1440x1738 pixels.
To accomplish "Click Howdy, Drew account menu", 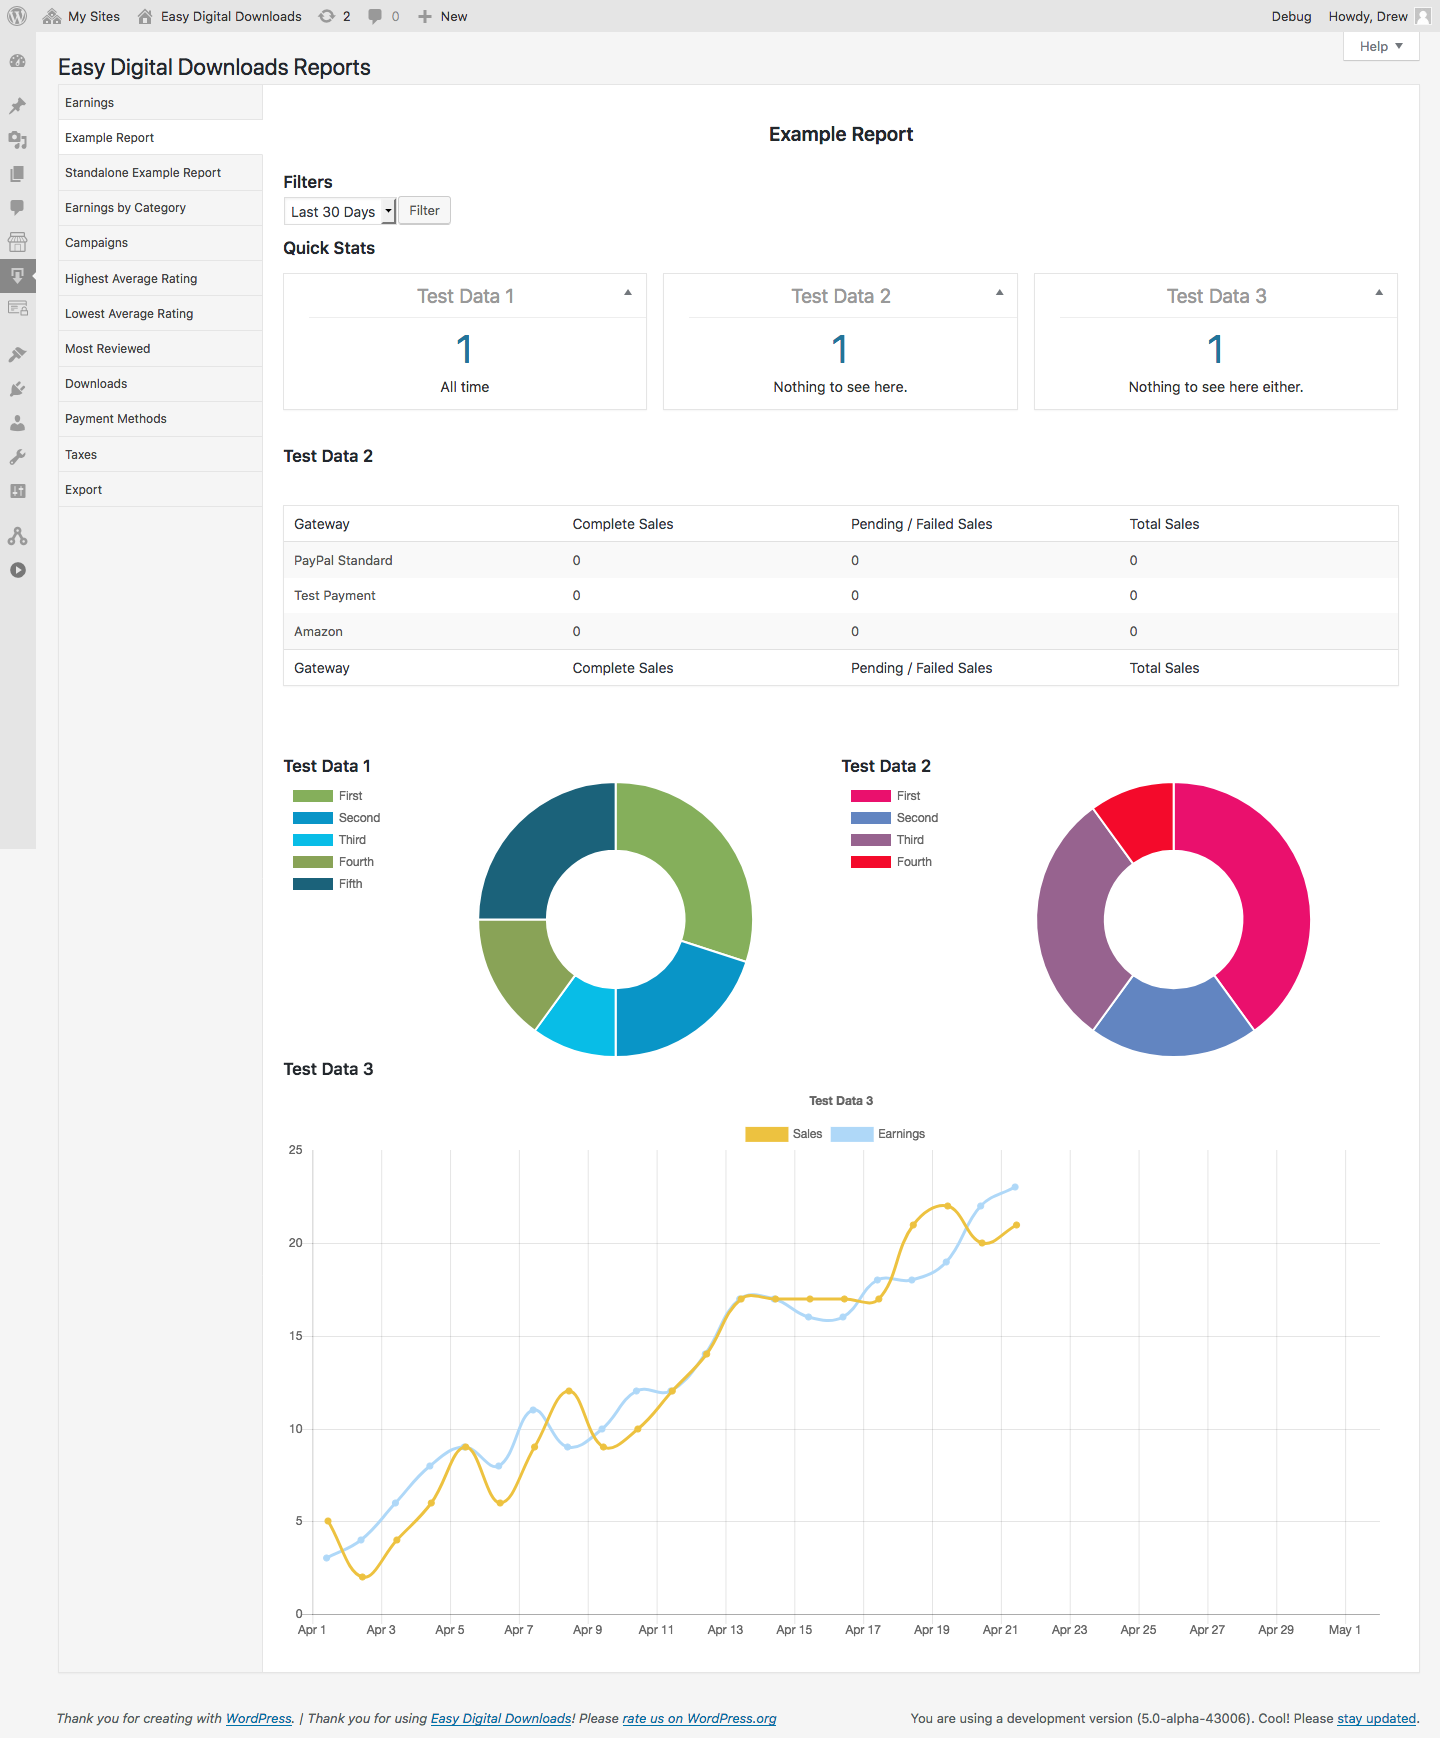I will [1379, 16].
